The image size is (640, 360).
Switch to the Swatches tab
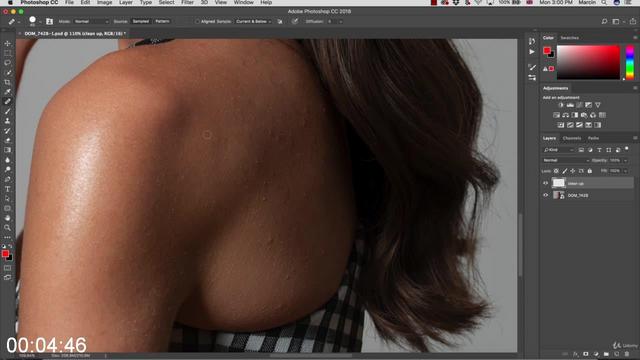tap(569, 38)
